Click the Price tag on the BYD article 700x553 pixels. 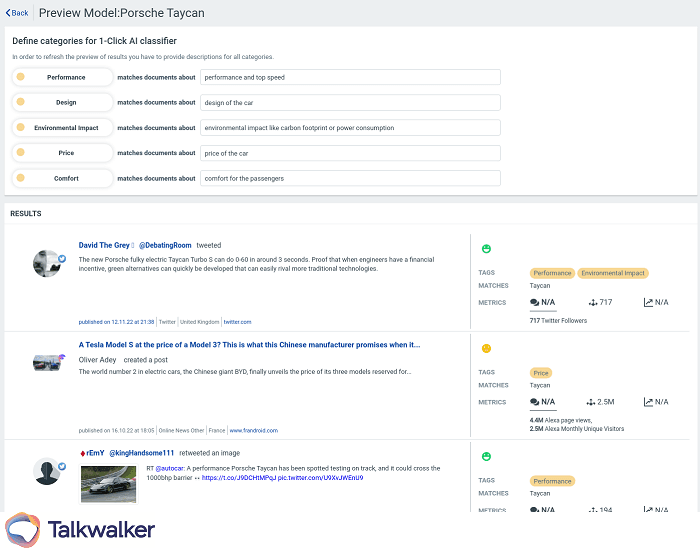(x=541, y=373)
